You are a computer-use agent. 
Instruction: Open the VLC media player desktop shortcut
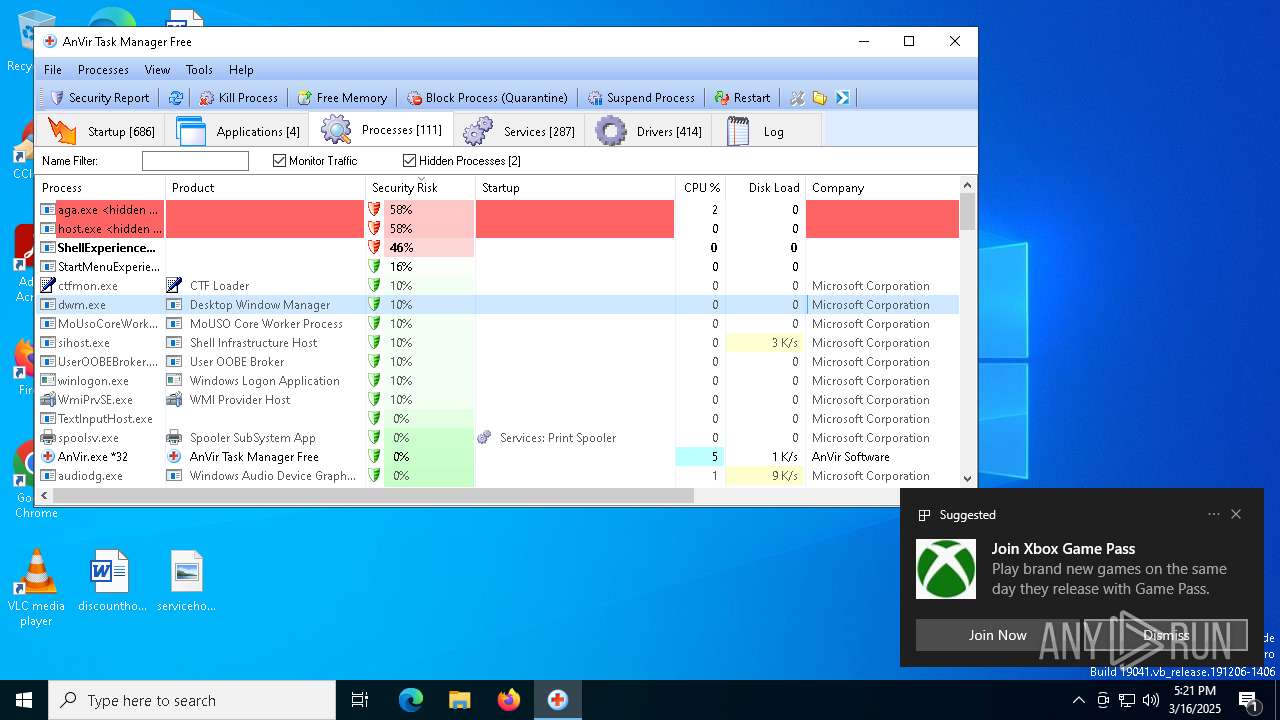click(36, 588)
